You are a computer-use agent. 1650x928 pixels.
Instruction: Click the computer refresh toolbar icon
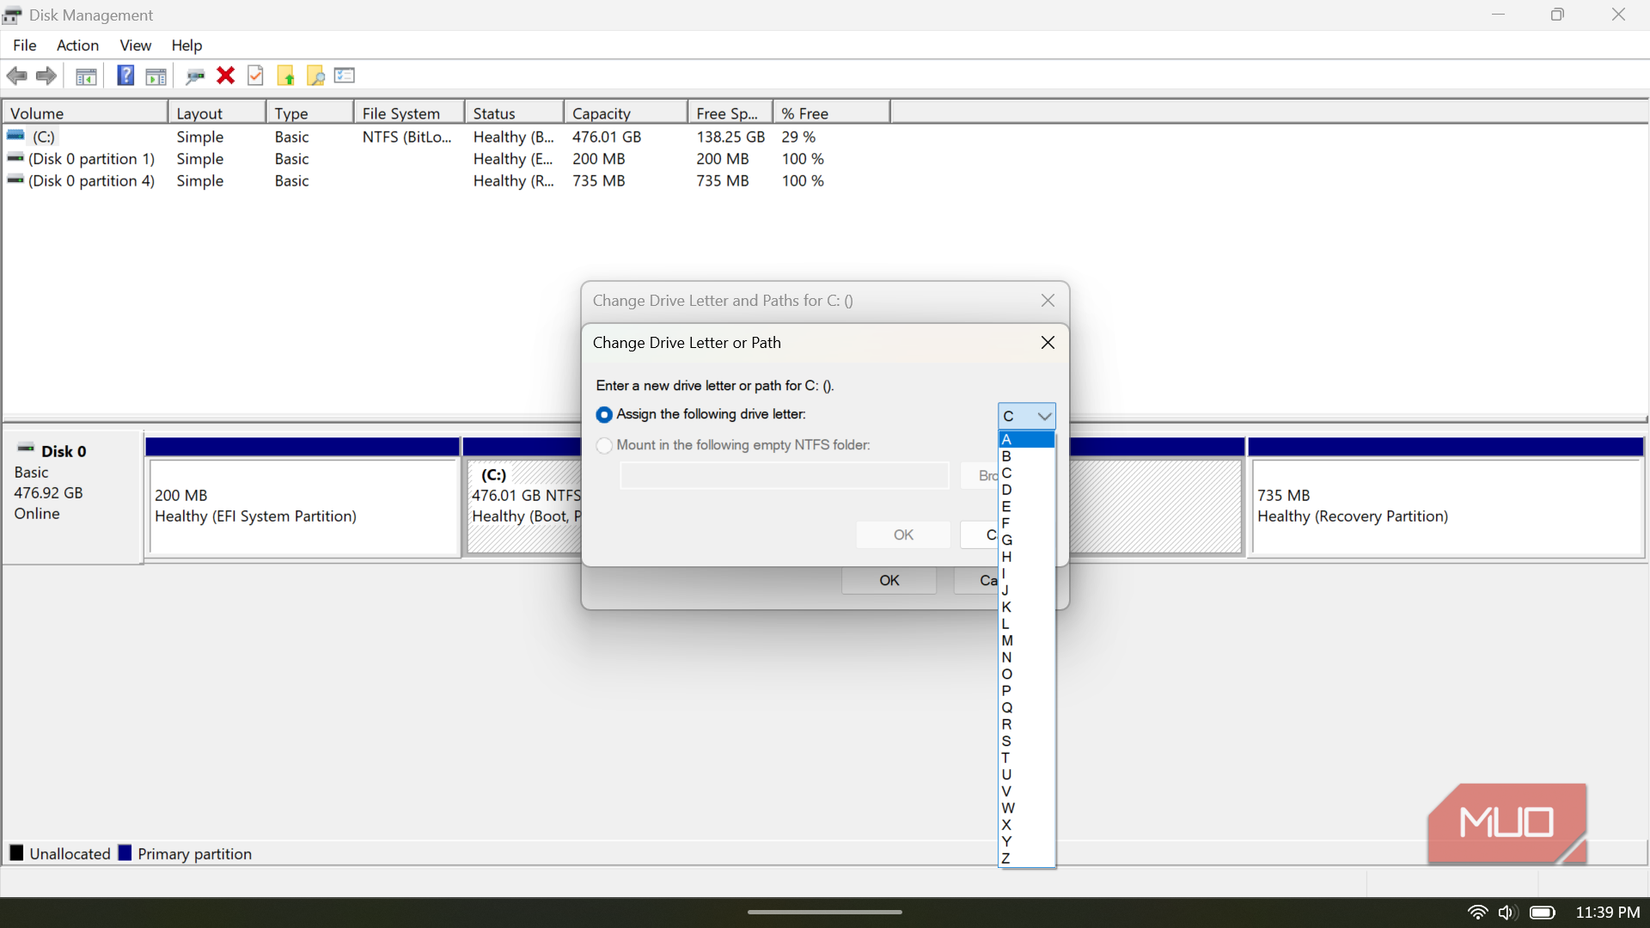(x=195, y=75)
